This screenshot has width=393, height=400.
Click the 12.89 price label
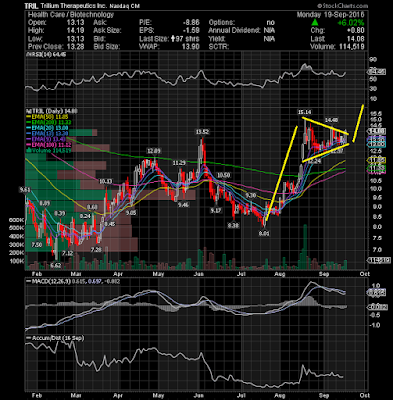(154, 151)
